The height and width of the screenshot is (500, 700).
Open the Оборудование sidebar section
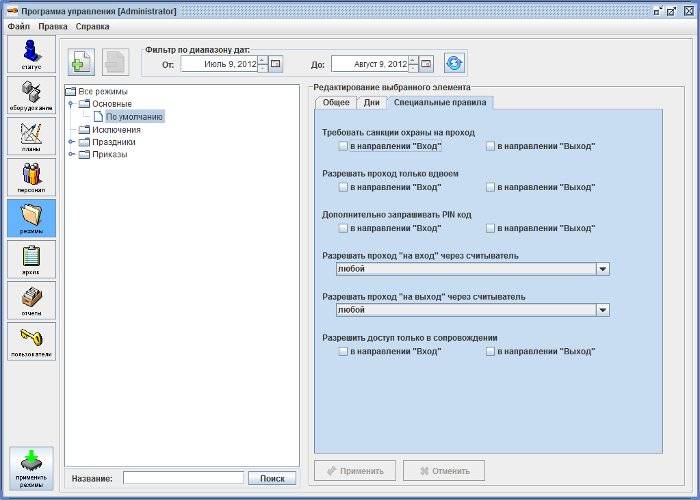(x=31, y=96)
